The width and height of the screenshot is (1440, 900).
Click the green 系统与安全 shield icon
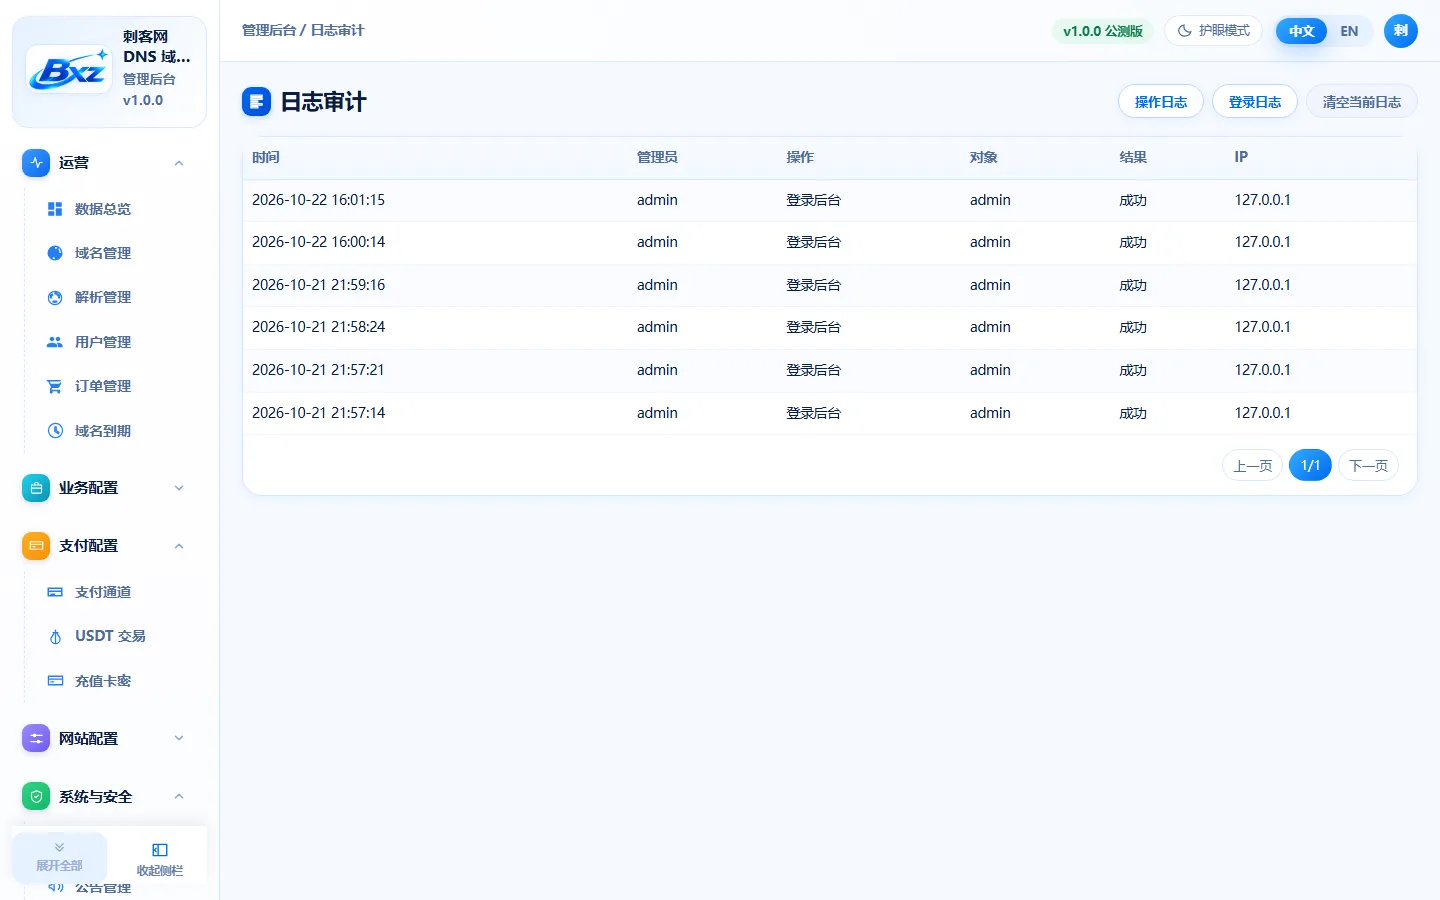point(36,797)
